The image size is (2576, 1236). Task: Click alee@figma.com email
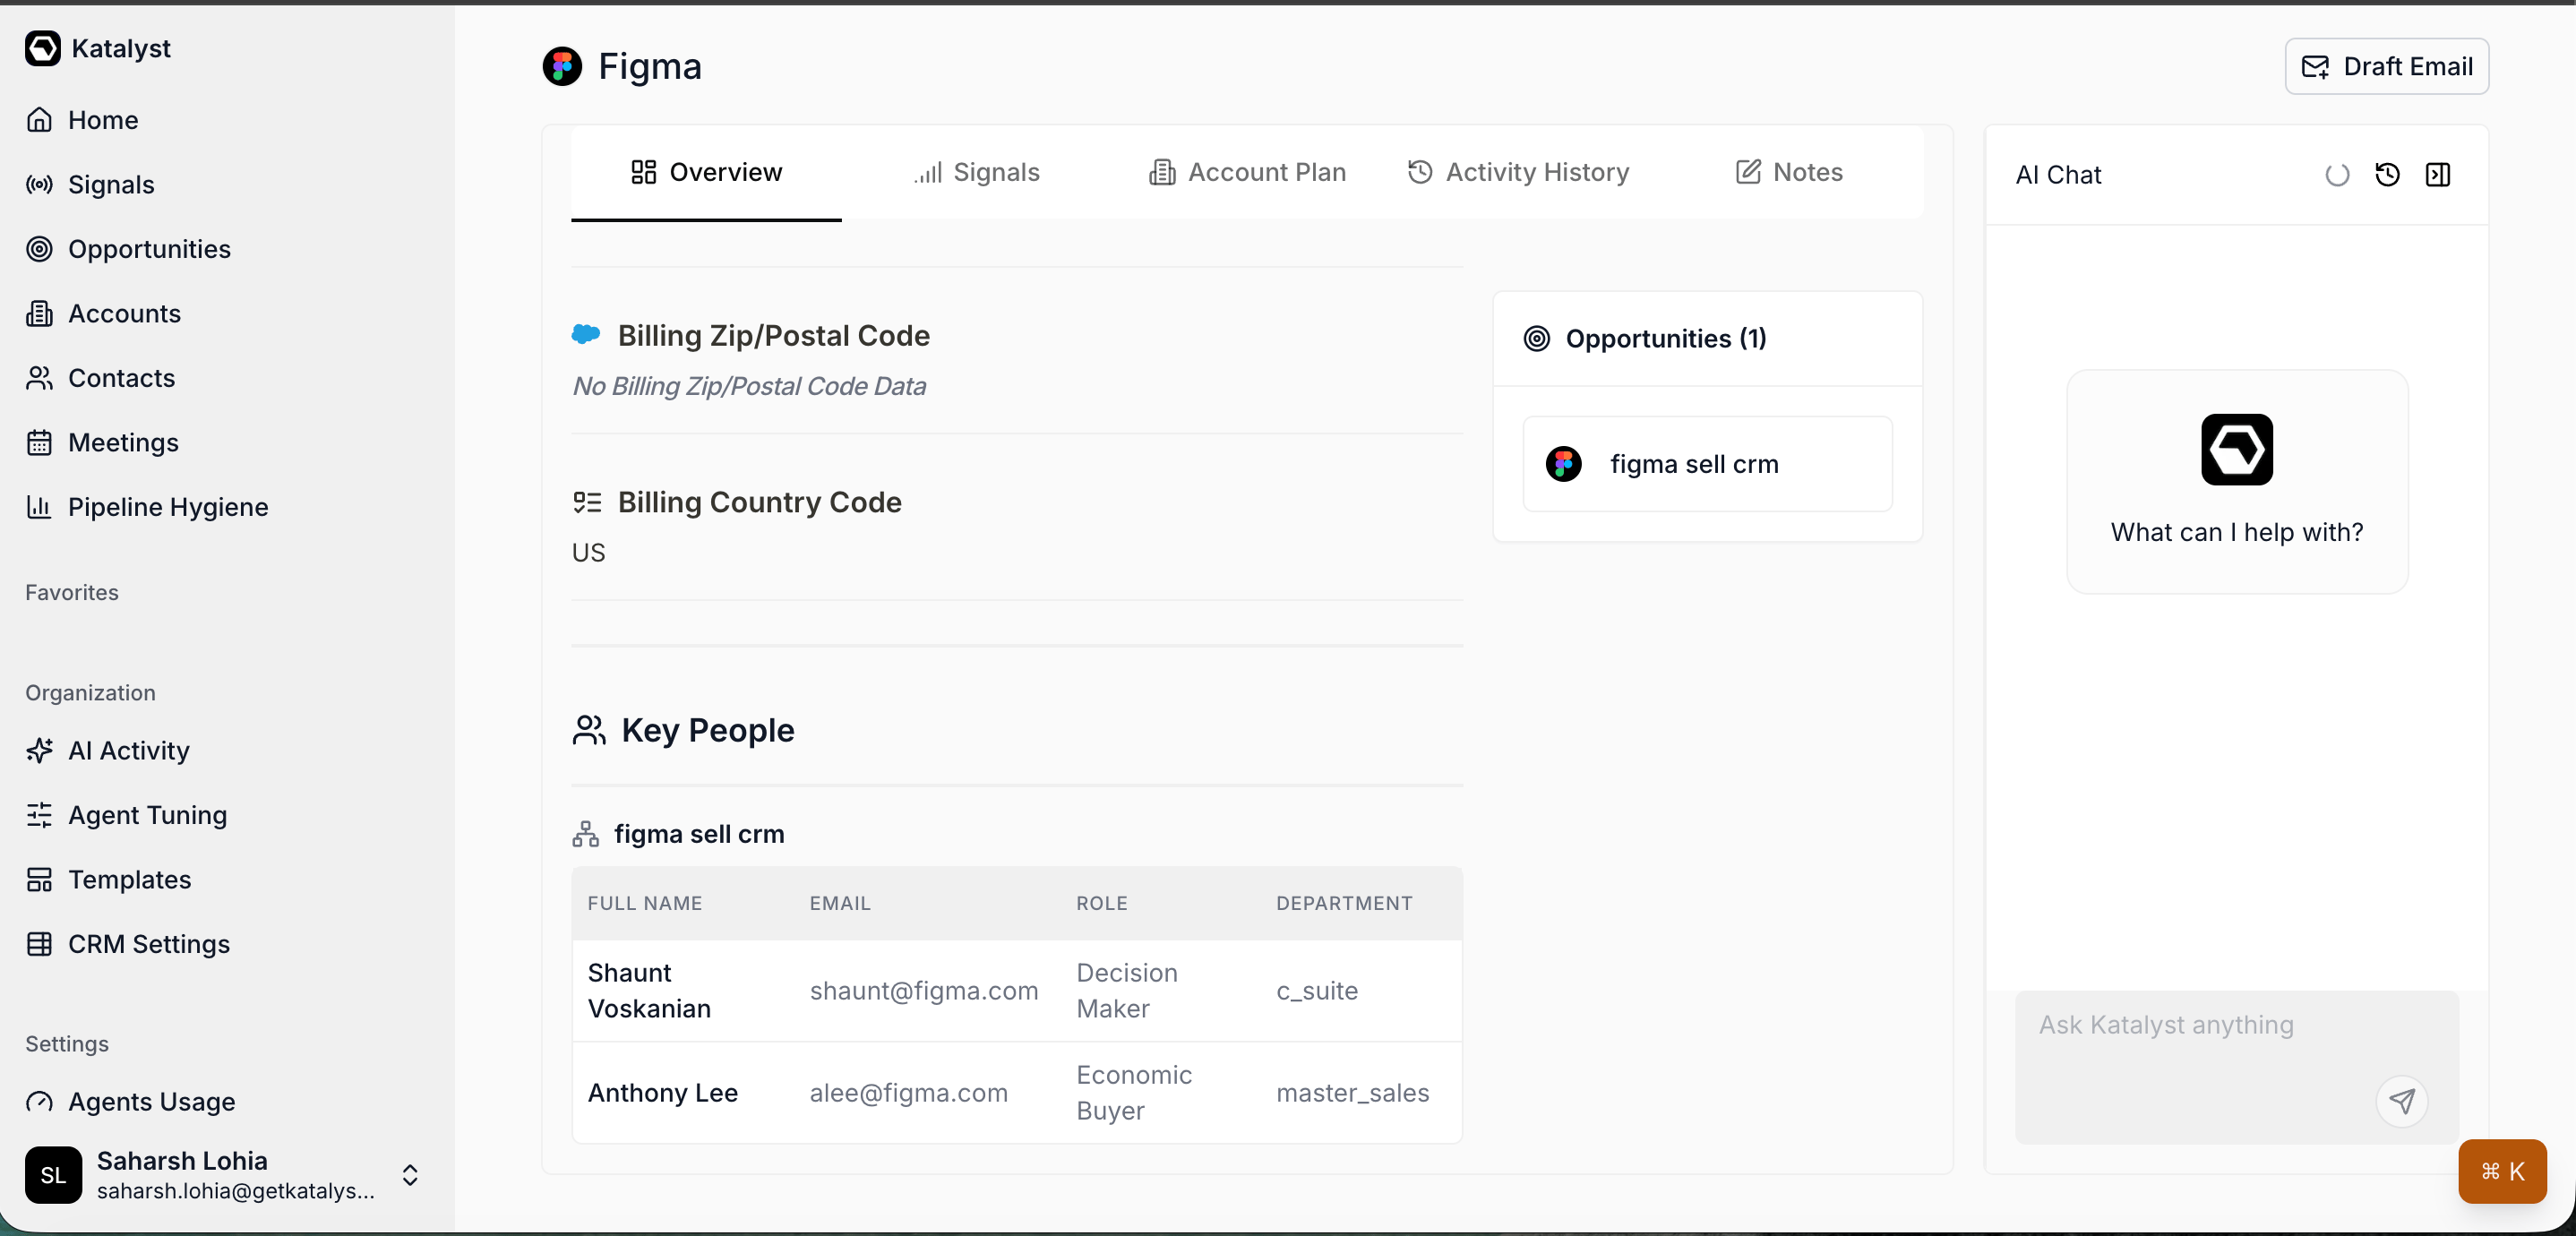[908, 1093]
